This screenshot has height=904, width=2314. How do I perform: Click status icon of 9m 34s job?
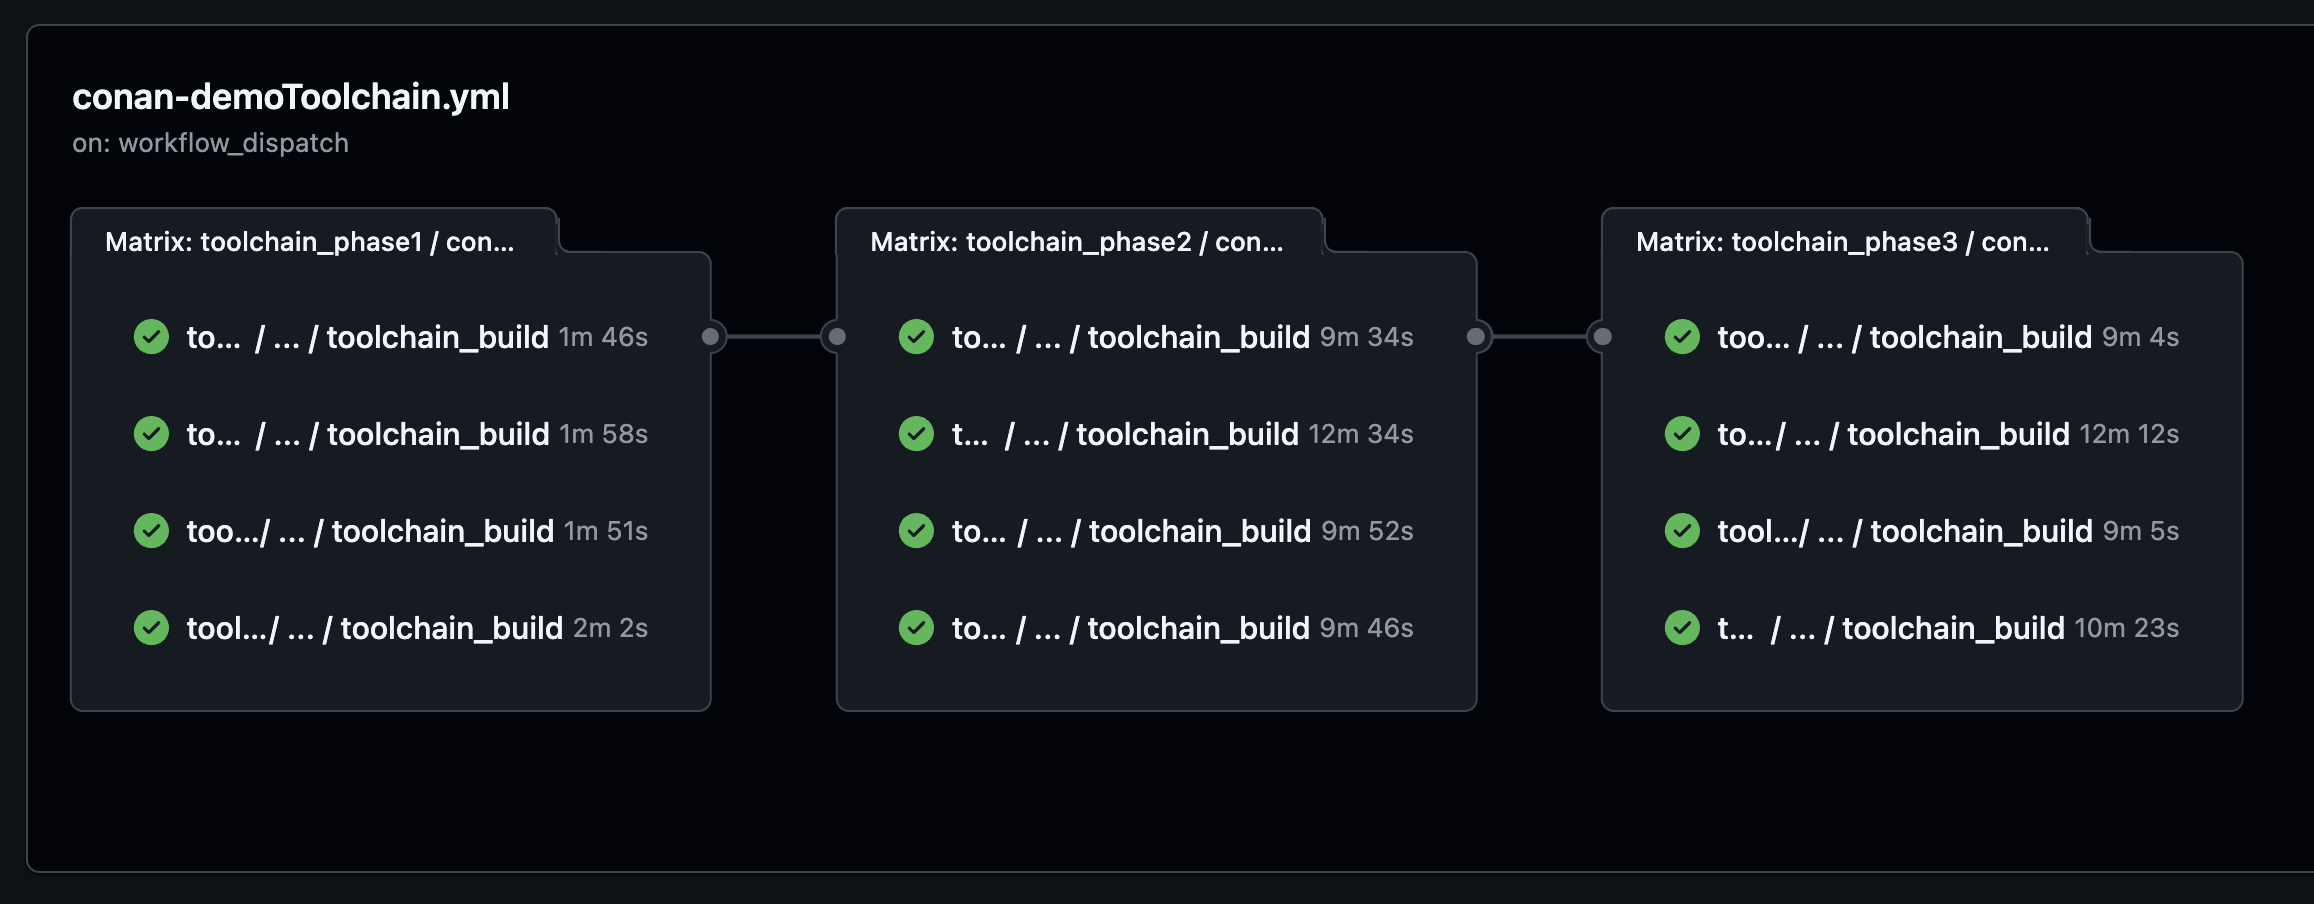pos(916,337)
